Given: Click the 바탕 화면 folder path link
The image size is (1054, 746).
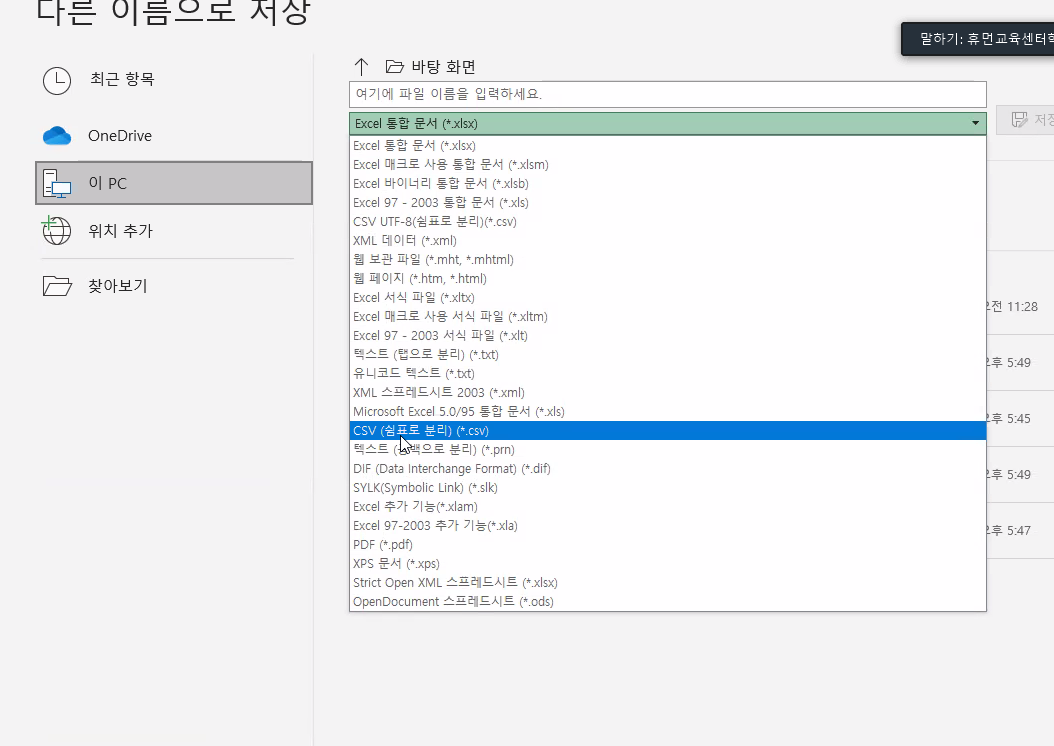Looking at the screenshot, I should [444, 67].
